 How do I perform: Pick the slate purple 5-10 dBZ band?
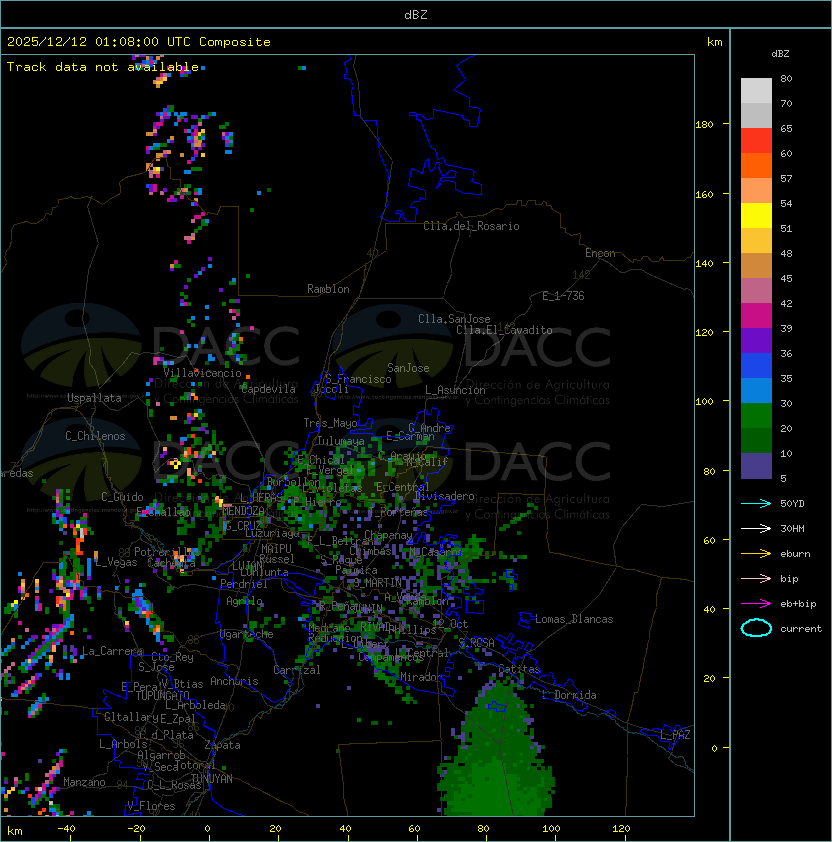pyautogui.click(x=756, y=466)
